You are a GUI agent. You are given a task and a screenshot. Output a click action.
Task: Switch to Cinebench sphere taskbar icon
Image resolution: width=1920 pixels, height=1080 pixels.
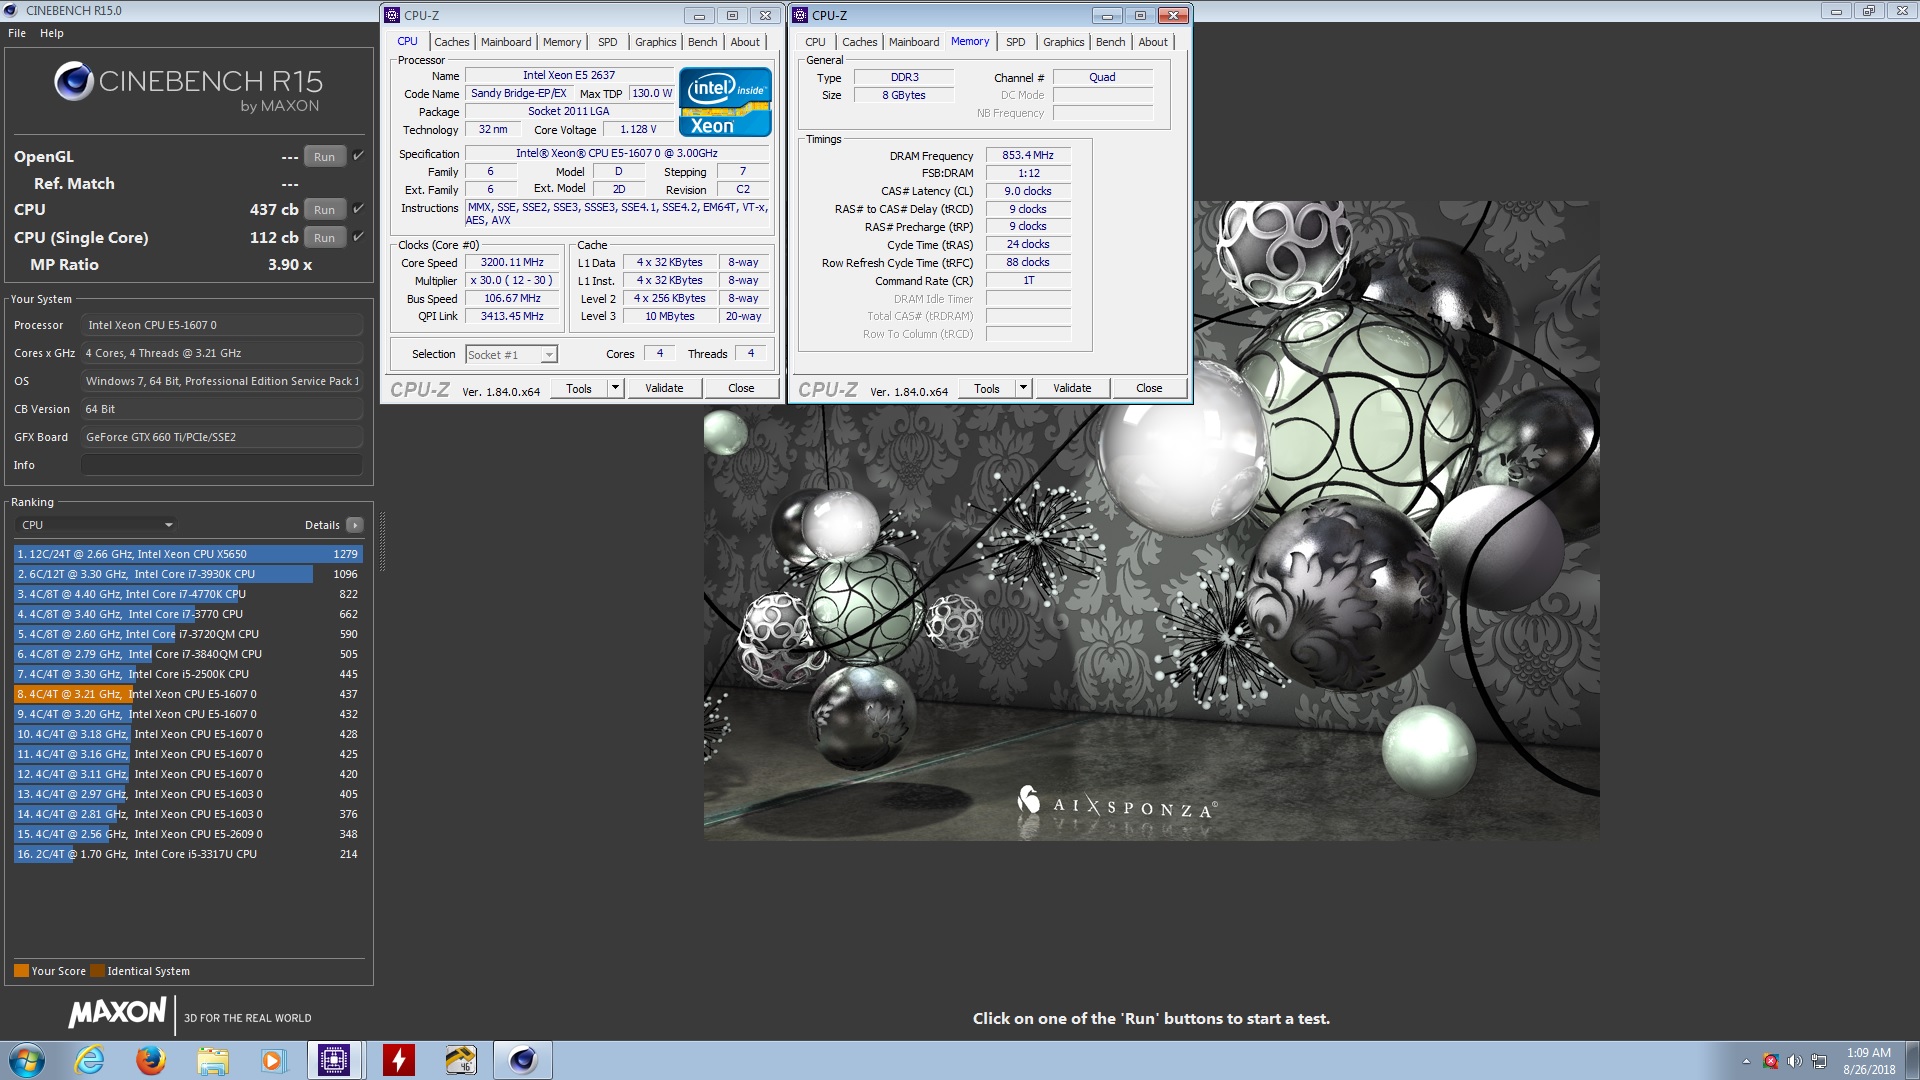(x=523, y=1060)
